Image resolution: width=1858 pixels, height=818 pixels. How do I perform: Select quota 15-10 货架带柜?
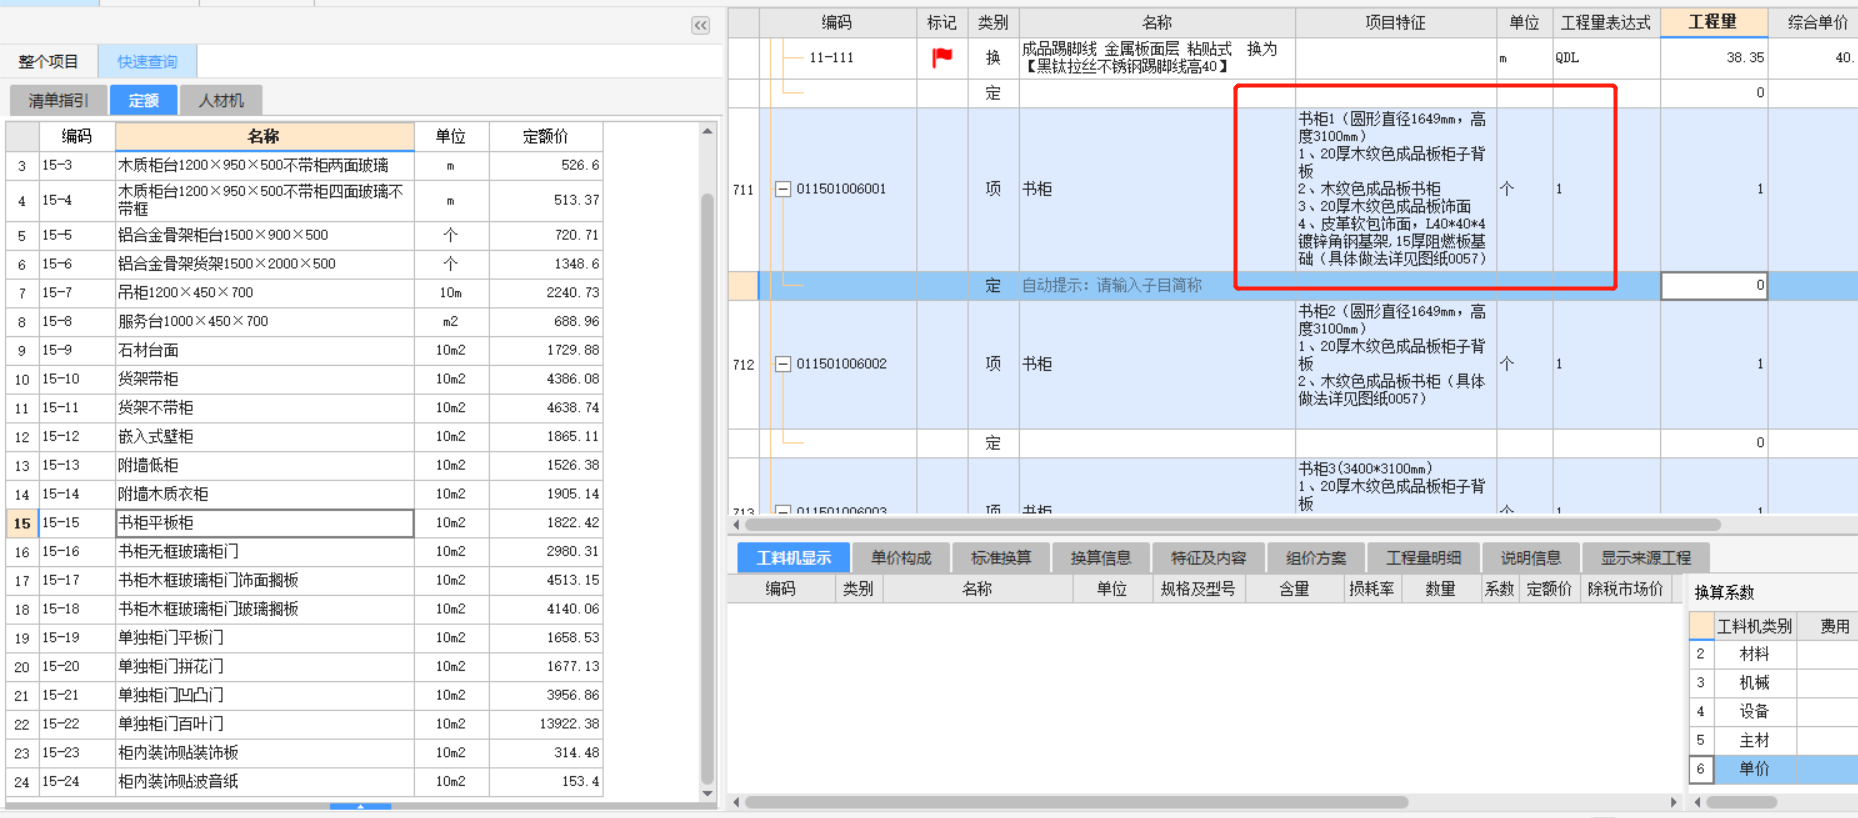pos(265,379)
